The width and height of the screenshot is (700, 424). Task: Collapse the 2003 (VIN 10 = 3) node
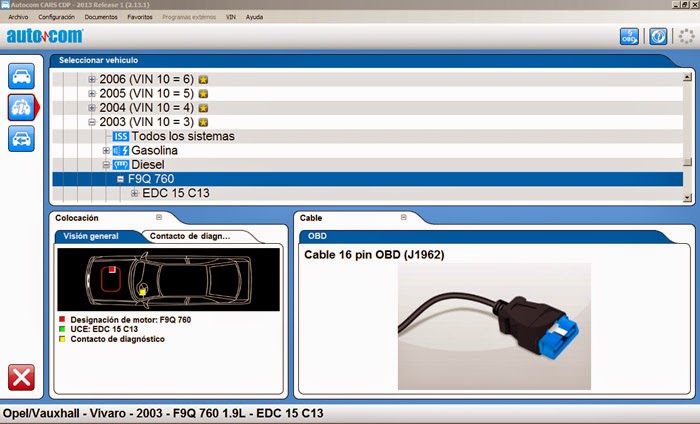coord(92,122)
